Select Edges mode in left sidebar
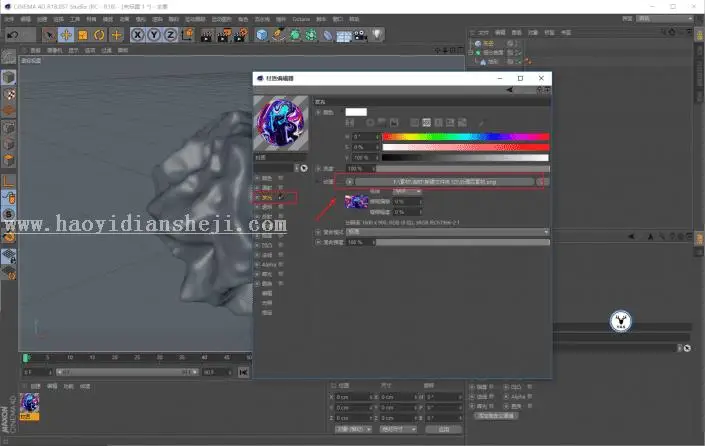705x446 pixels. click(9, 144)
